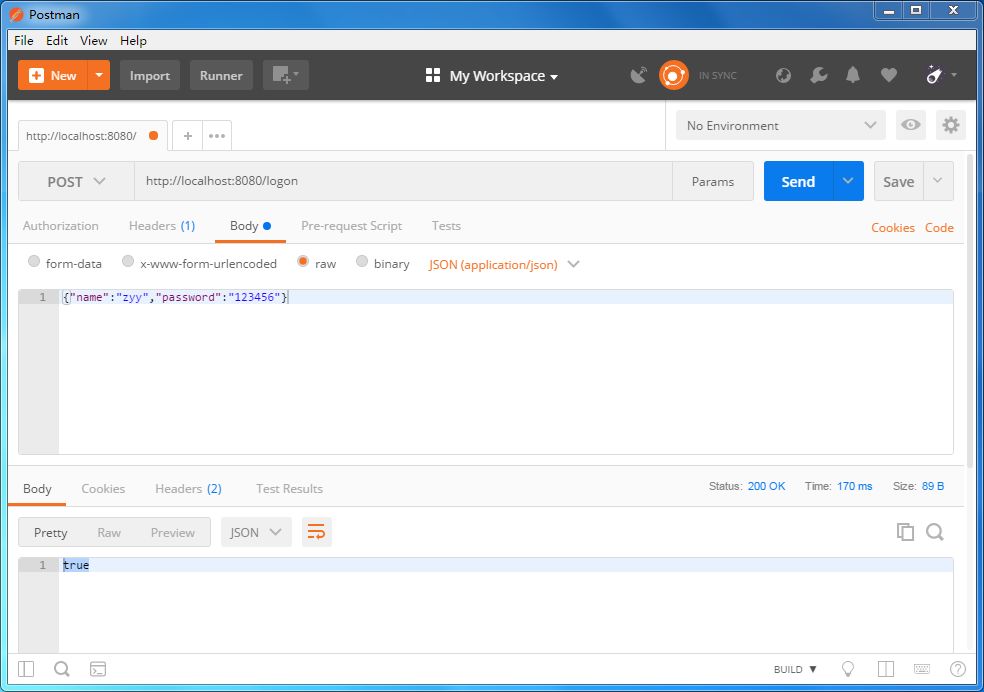This screenshot has width=984, height=692.
Task: Click the blue Send button
Action: (x=798, y=181)
